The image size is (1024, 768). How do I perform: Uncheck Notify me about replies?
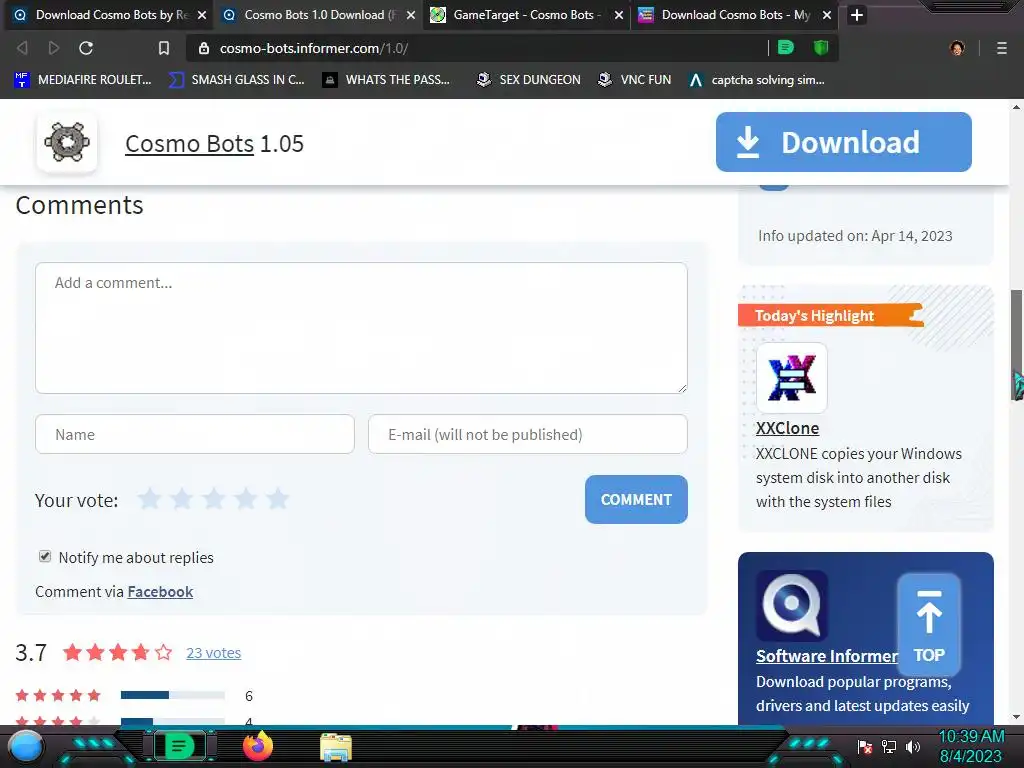pos(44,556)
